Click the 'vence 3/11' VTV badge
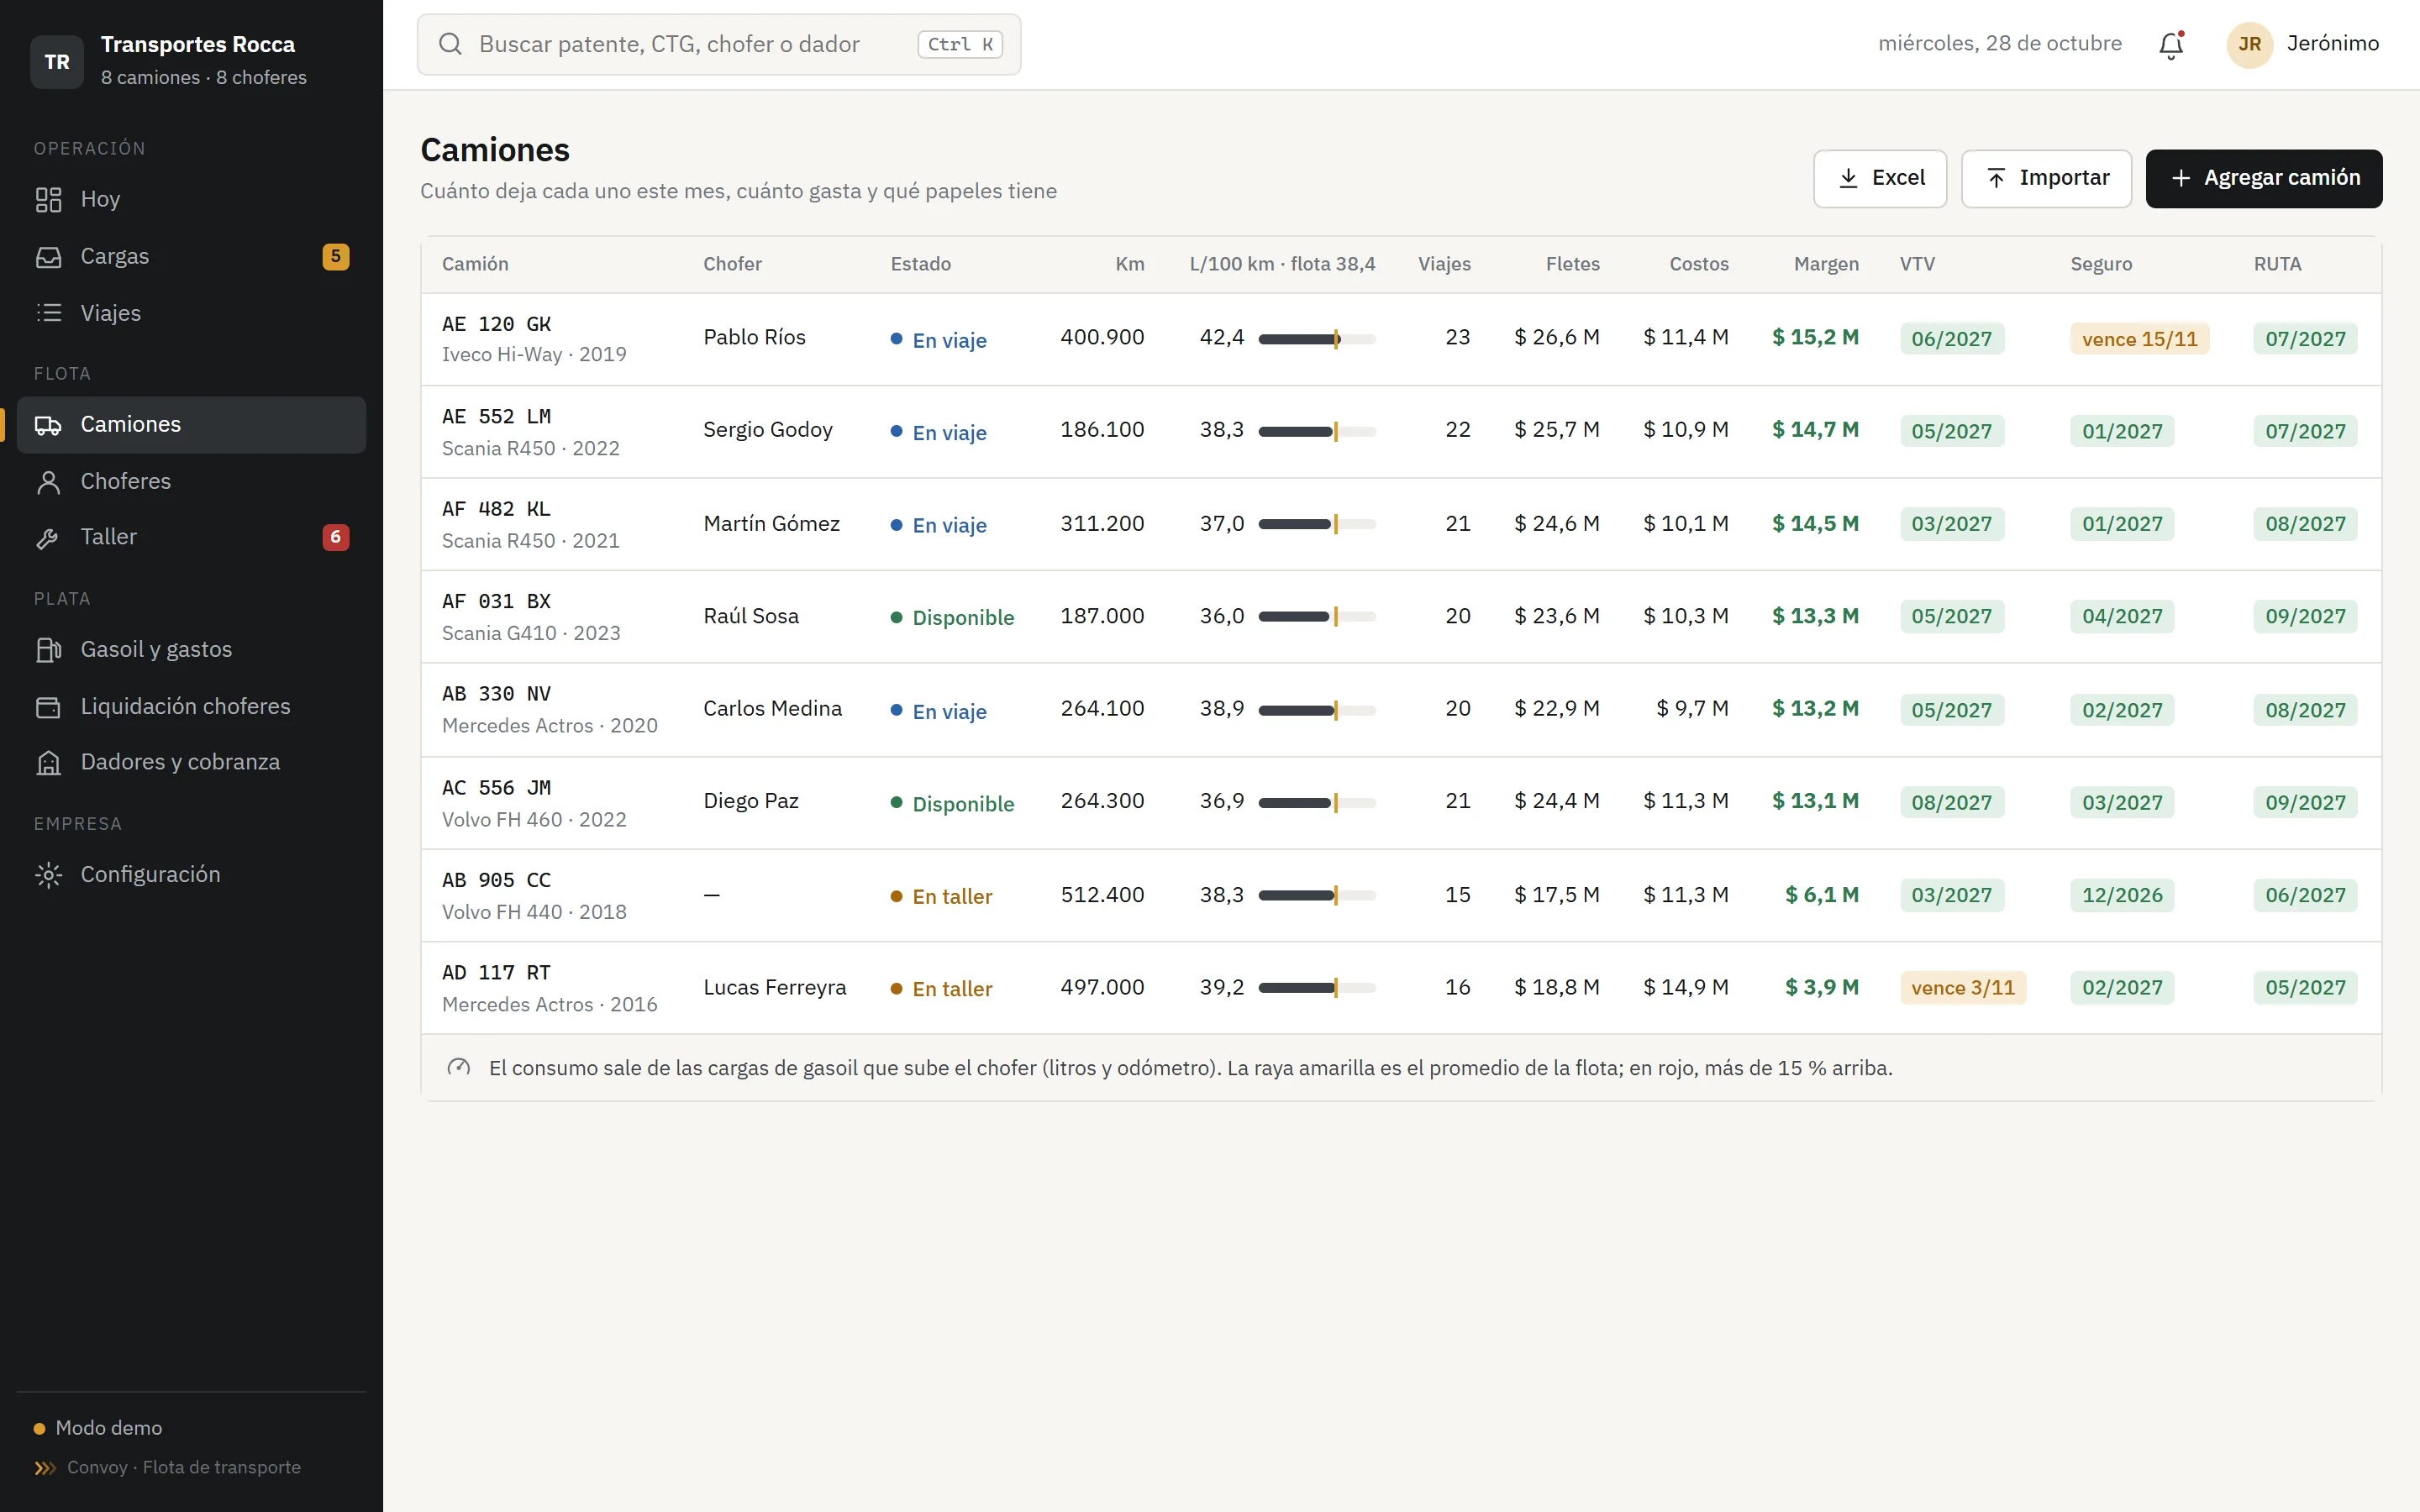2420x1512 pixels. (x=1962, y=988)
